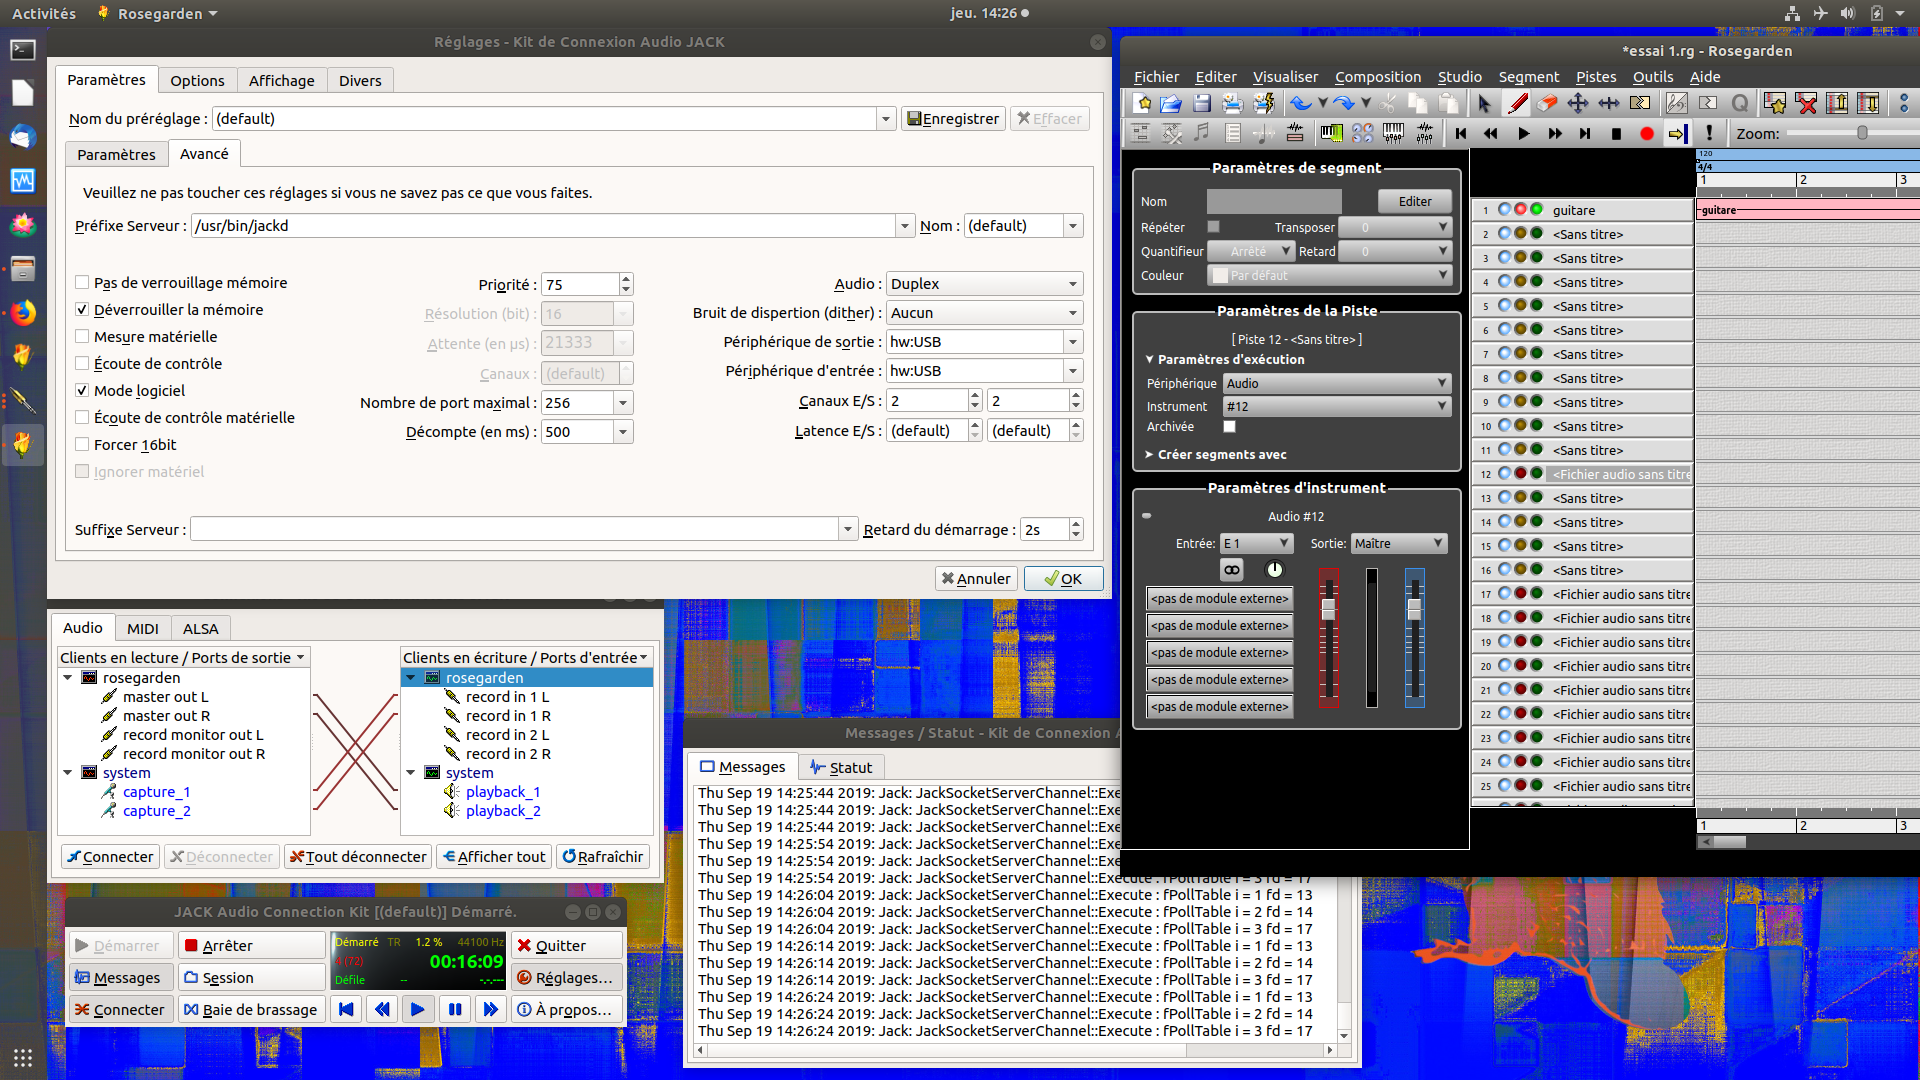Collapse the rosegarden output ports tree
Viewport: 1920px width, 1080px height.
(68, 678)
